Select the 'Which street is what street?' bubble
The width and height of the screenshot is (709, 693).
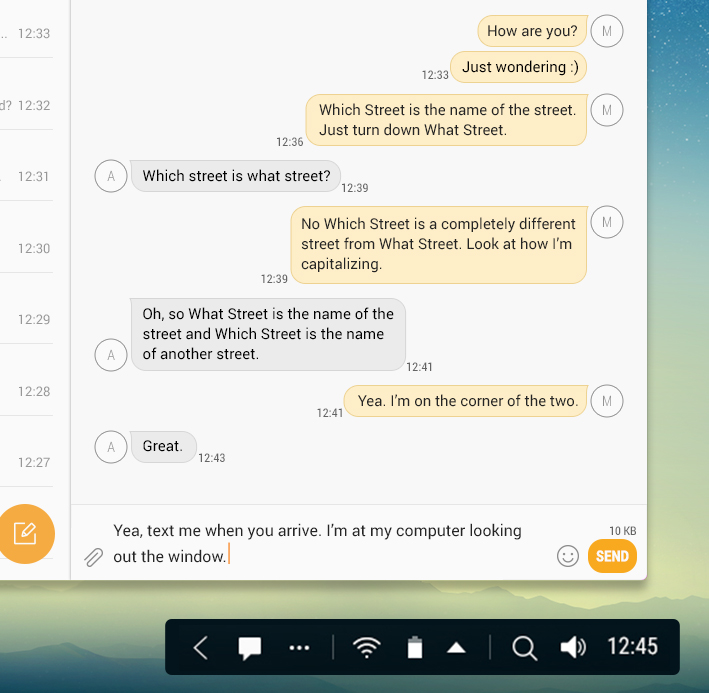[236, 176]
